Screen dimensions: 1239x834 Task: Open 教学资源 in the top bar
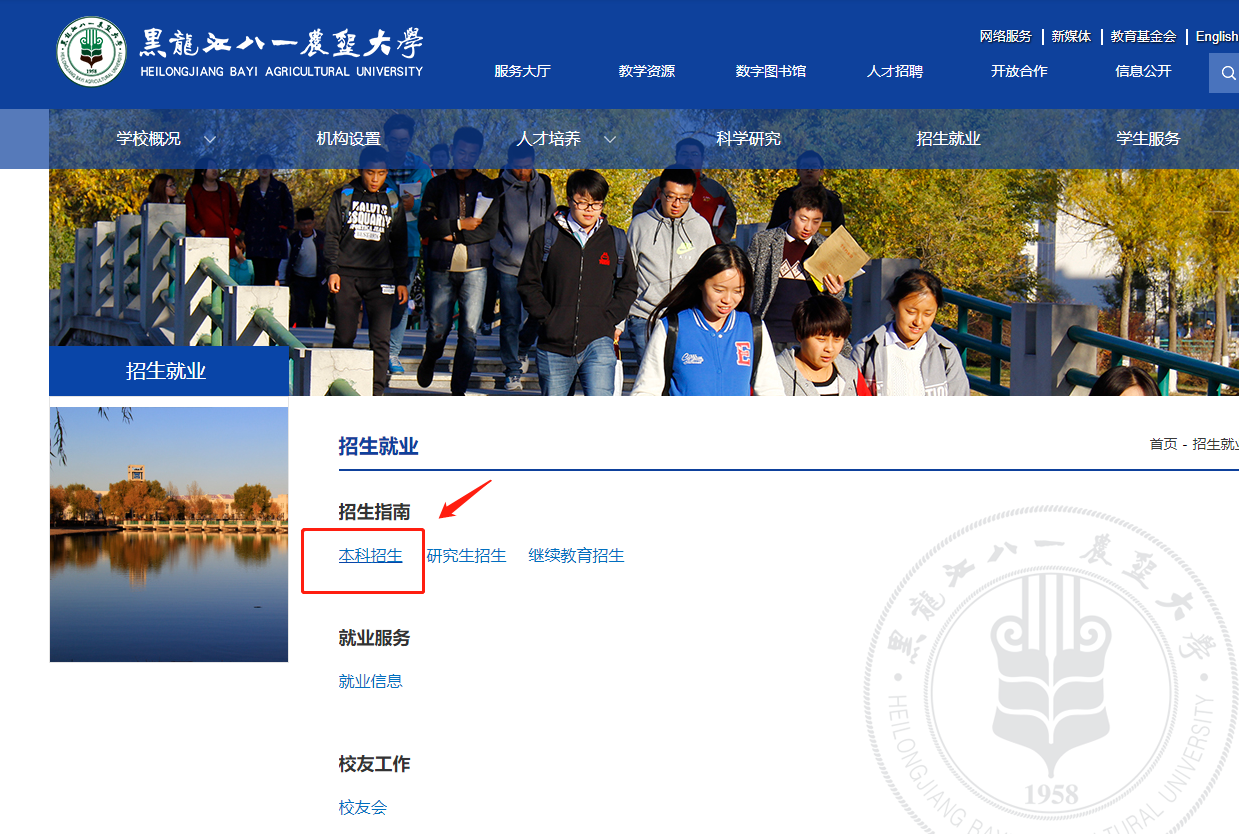point(646,71)
